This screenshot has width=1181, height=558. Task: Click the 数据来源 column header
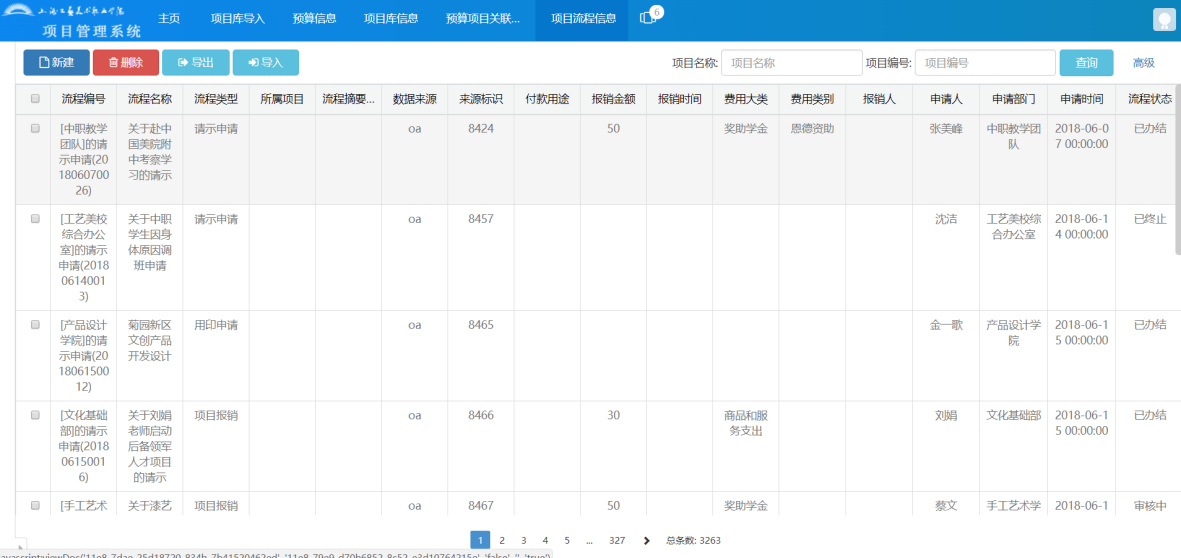click(x=414, y=99)
